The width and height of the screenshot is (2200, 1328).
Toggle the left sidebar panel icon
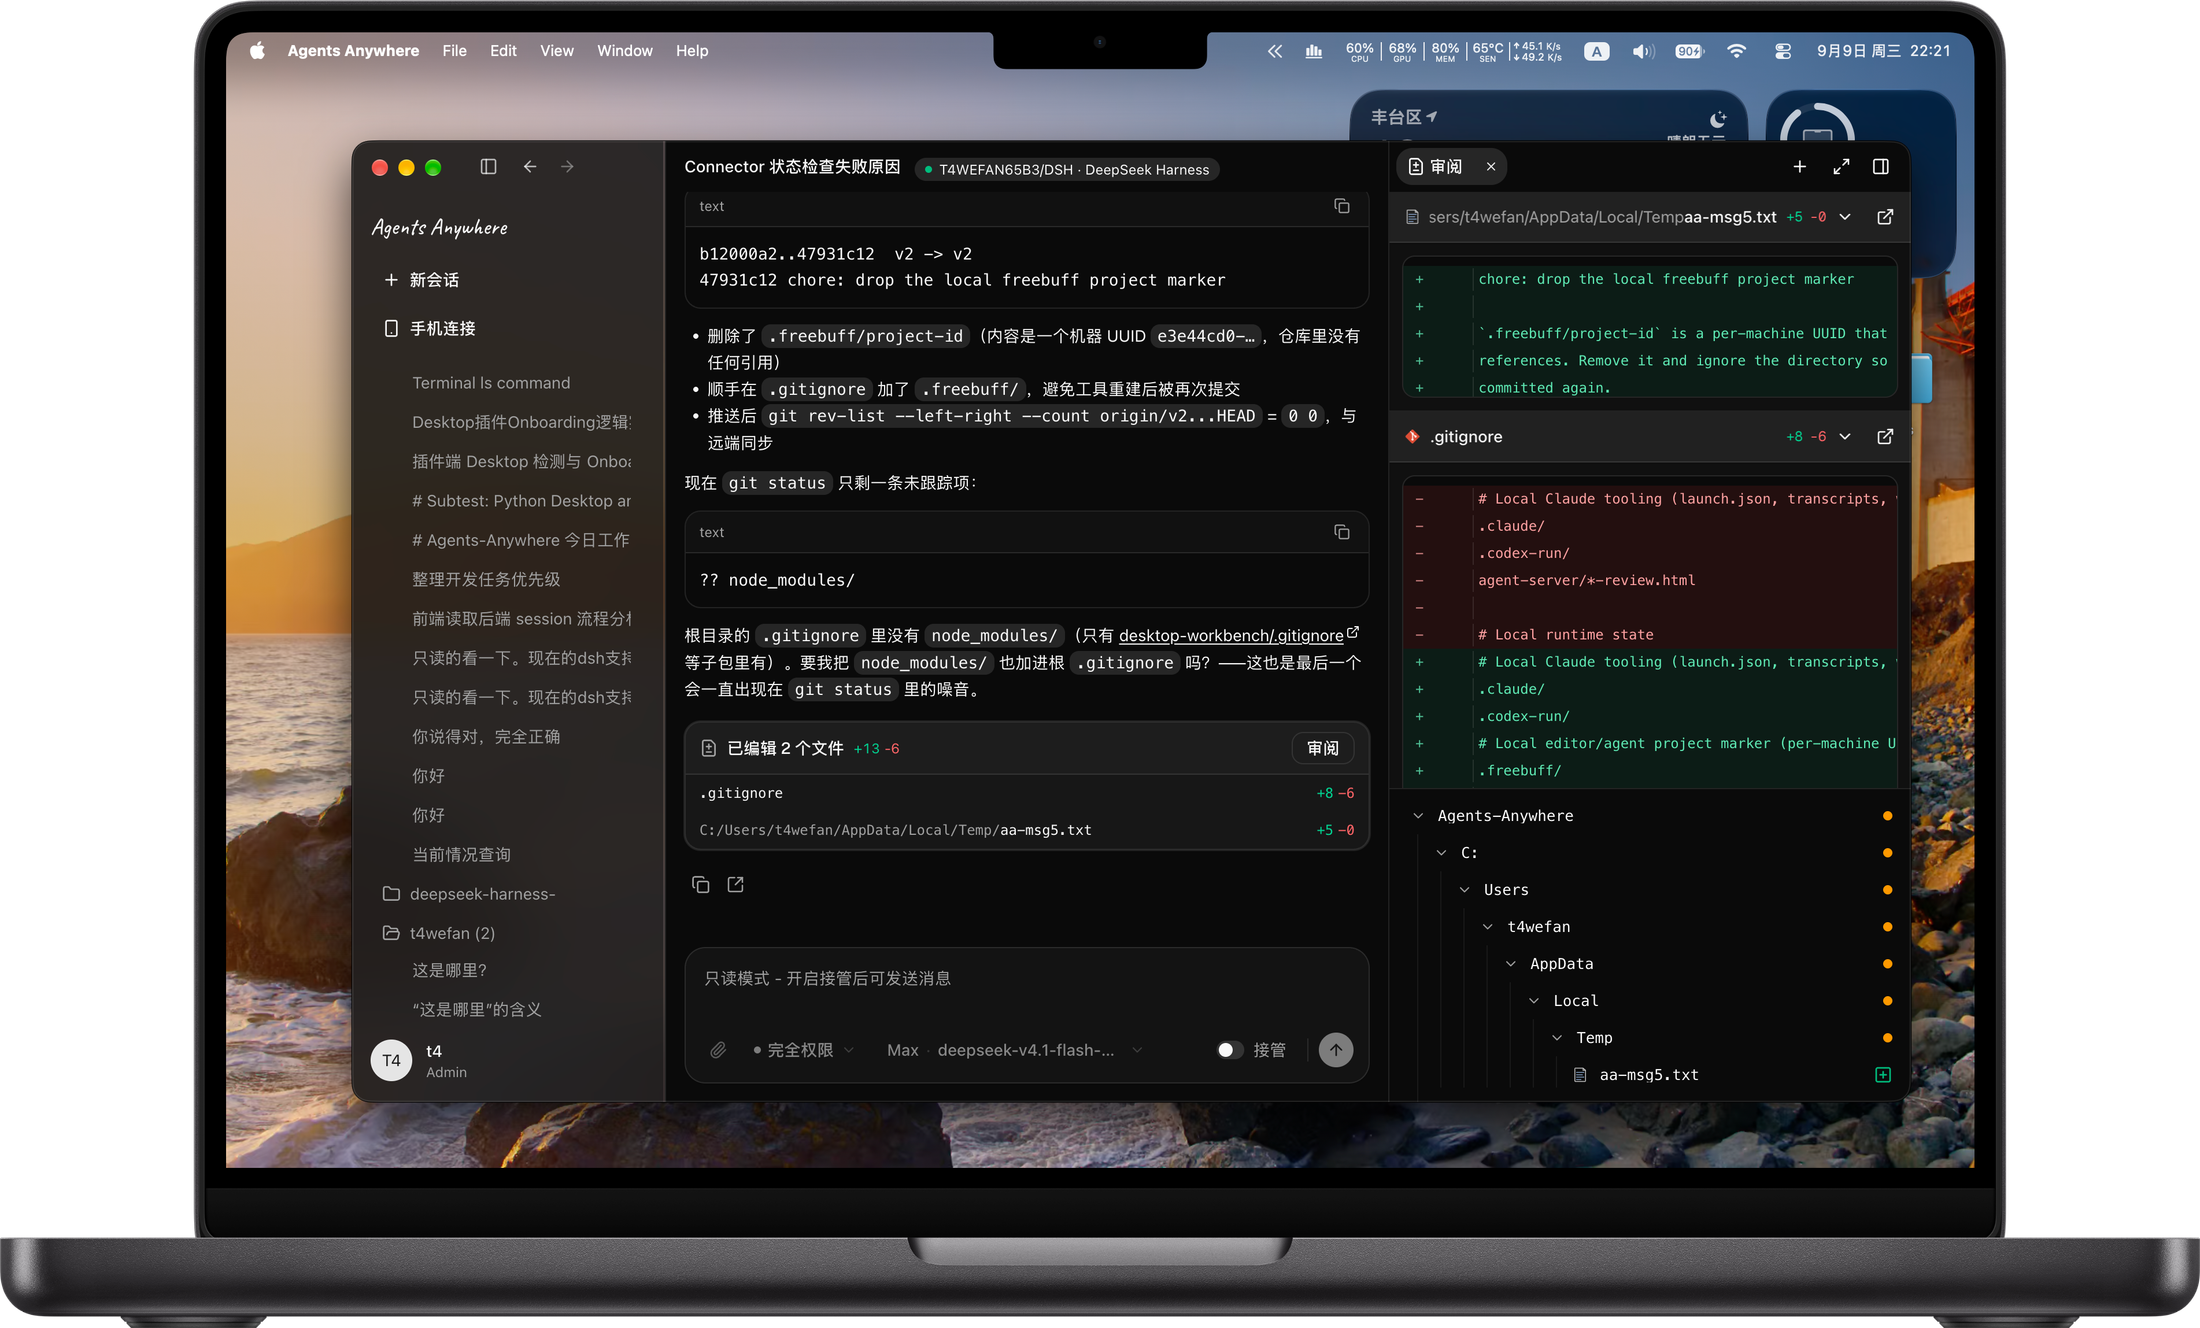[x=488, y=167]
